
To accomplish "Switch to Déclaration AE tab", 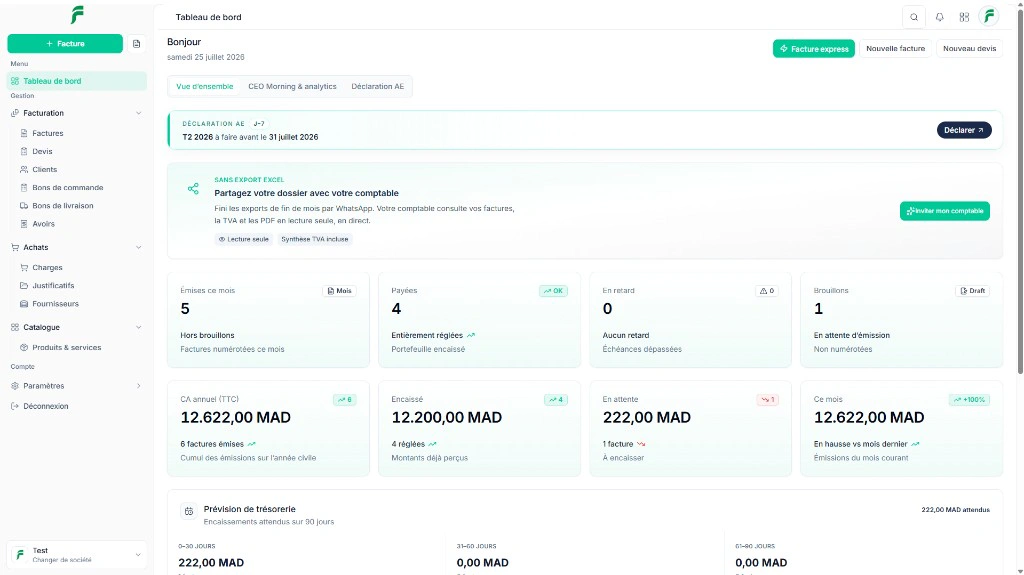I will (377, 86).
